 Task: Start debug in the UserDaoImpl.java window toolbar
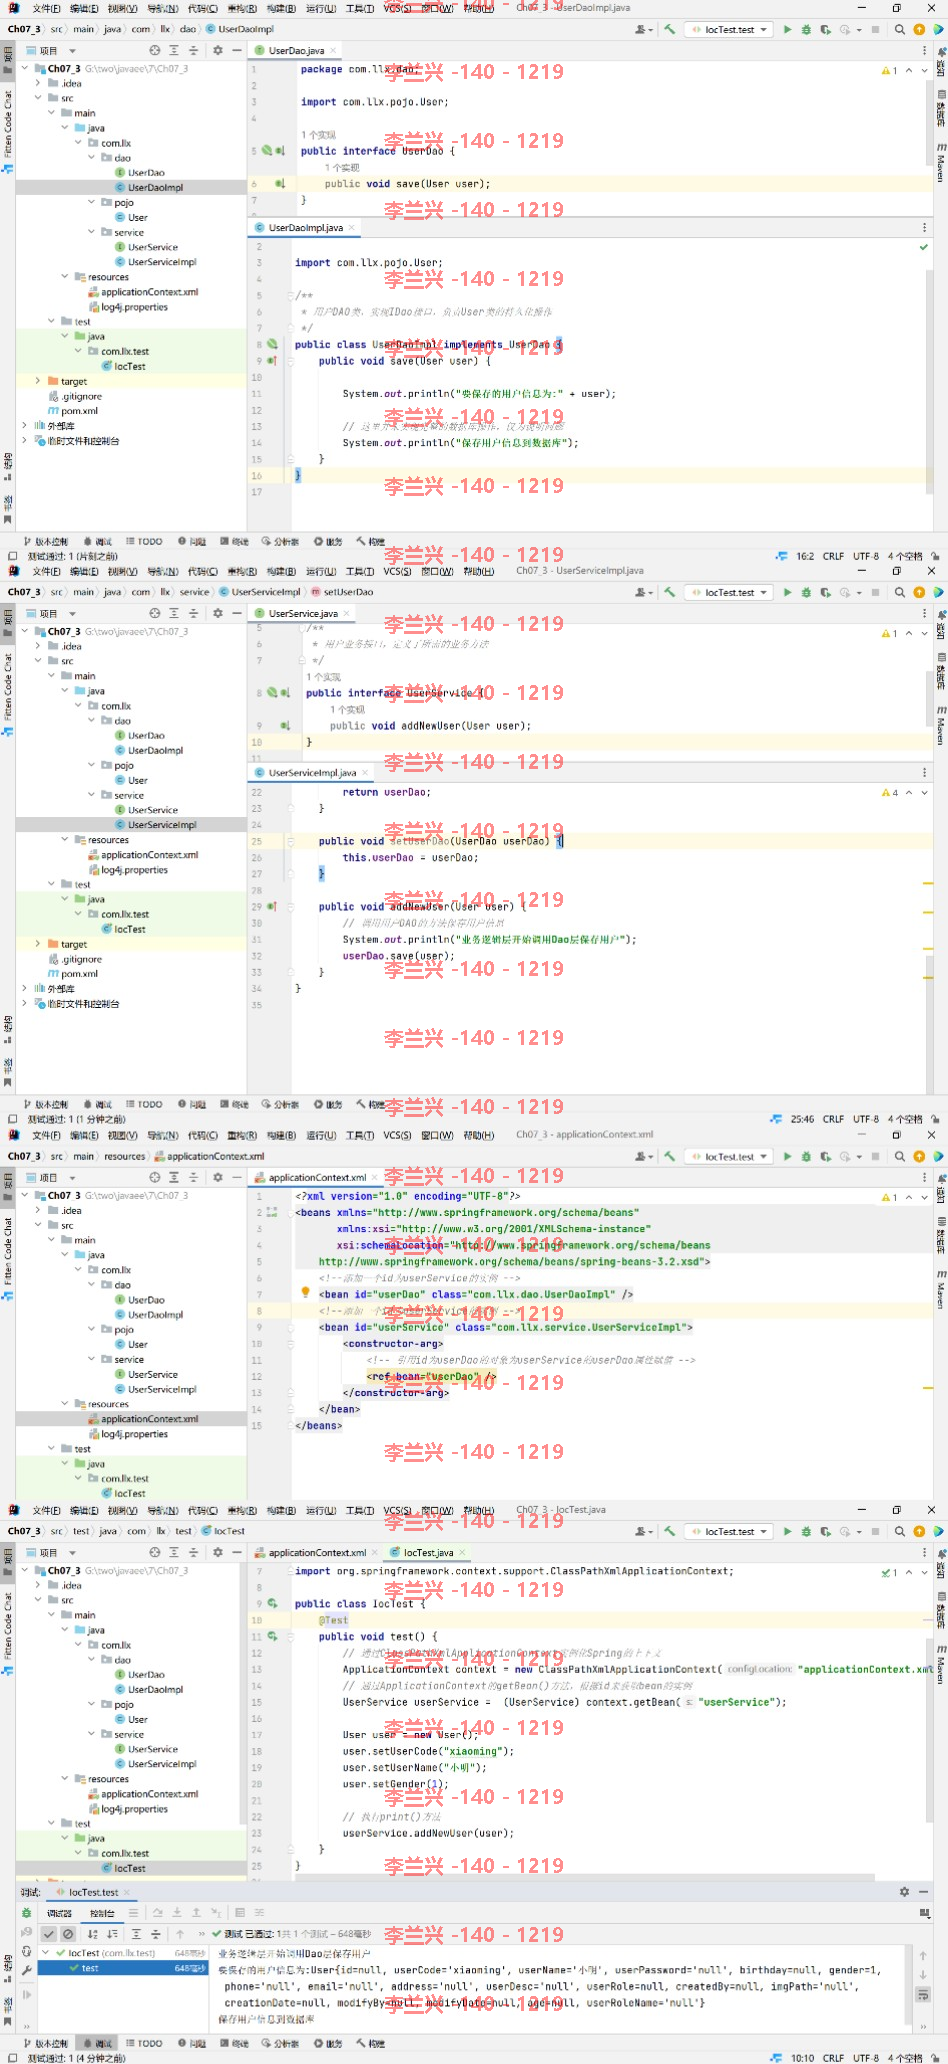click(806, 30)
